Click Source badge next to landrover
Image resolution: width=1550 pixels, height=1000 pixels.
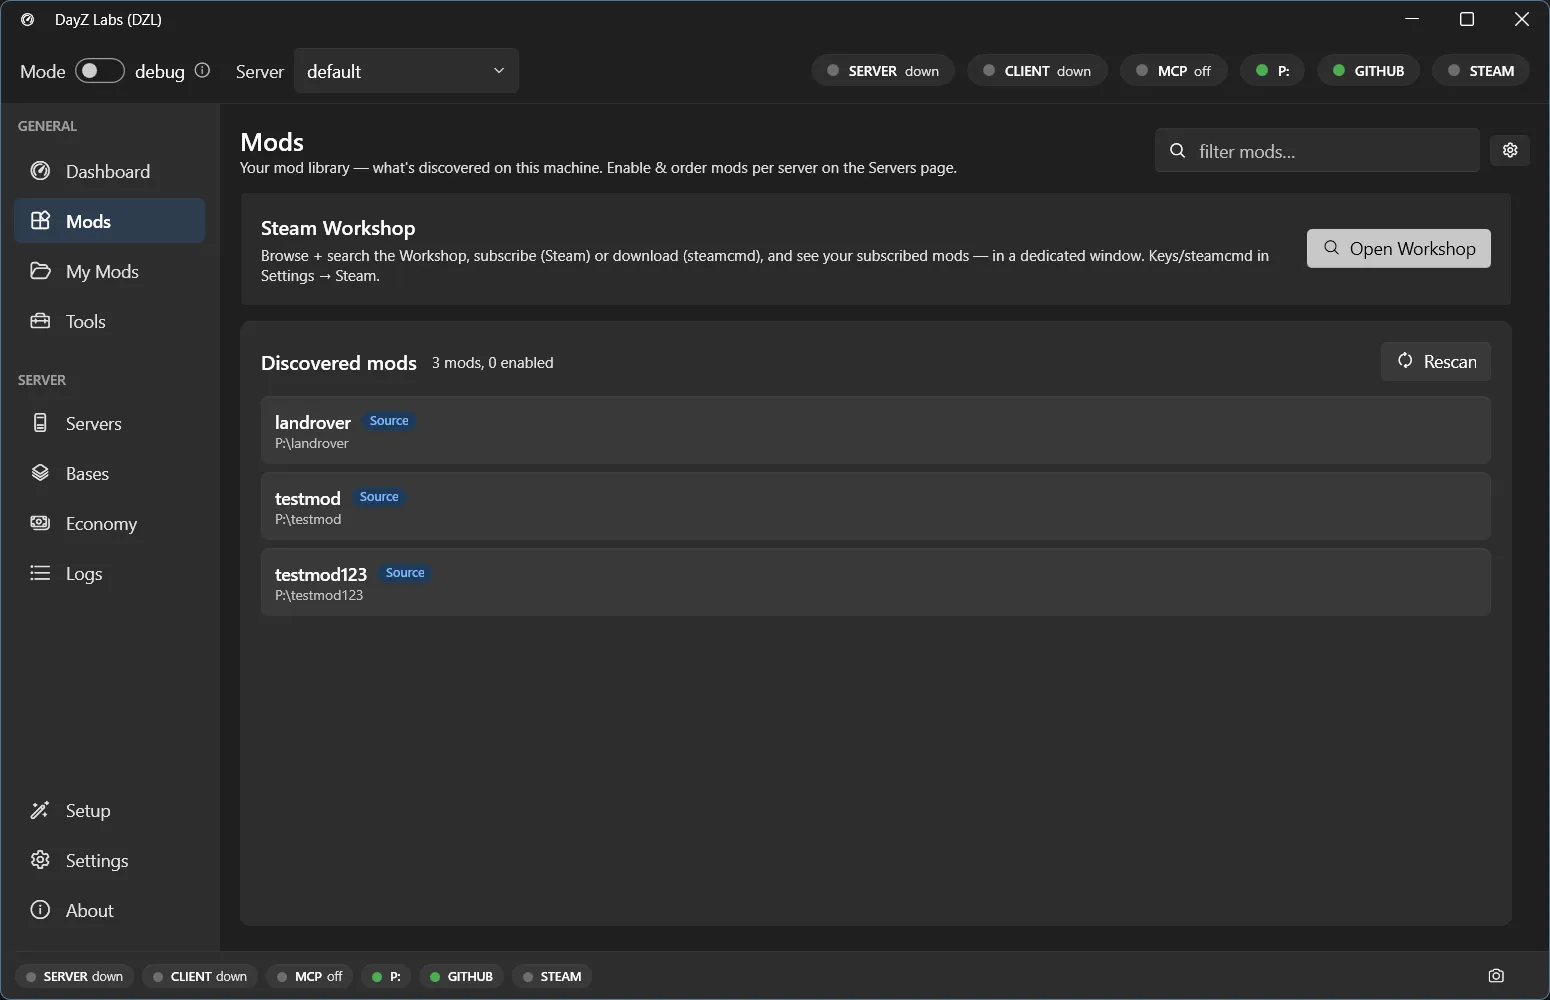[x=389, y=421]
